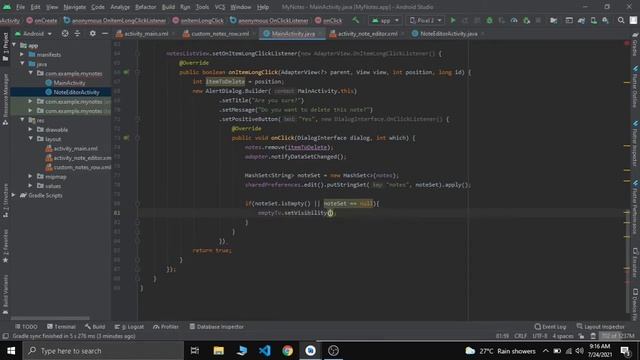The width and height of the screenshot is (640, 360).
Task: Open the Profiler tool window
Action: 166,327
